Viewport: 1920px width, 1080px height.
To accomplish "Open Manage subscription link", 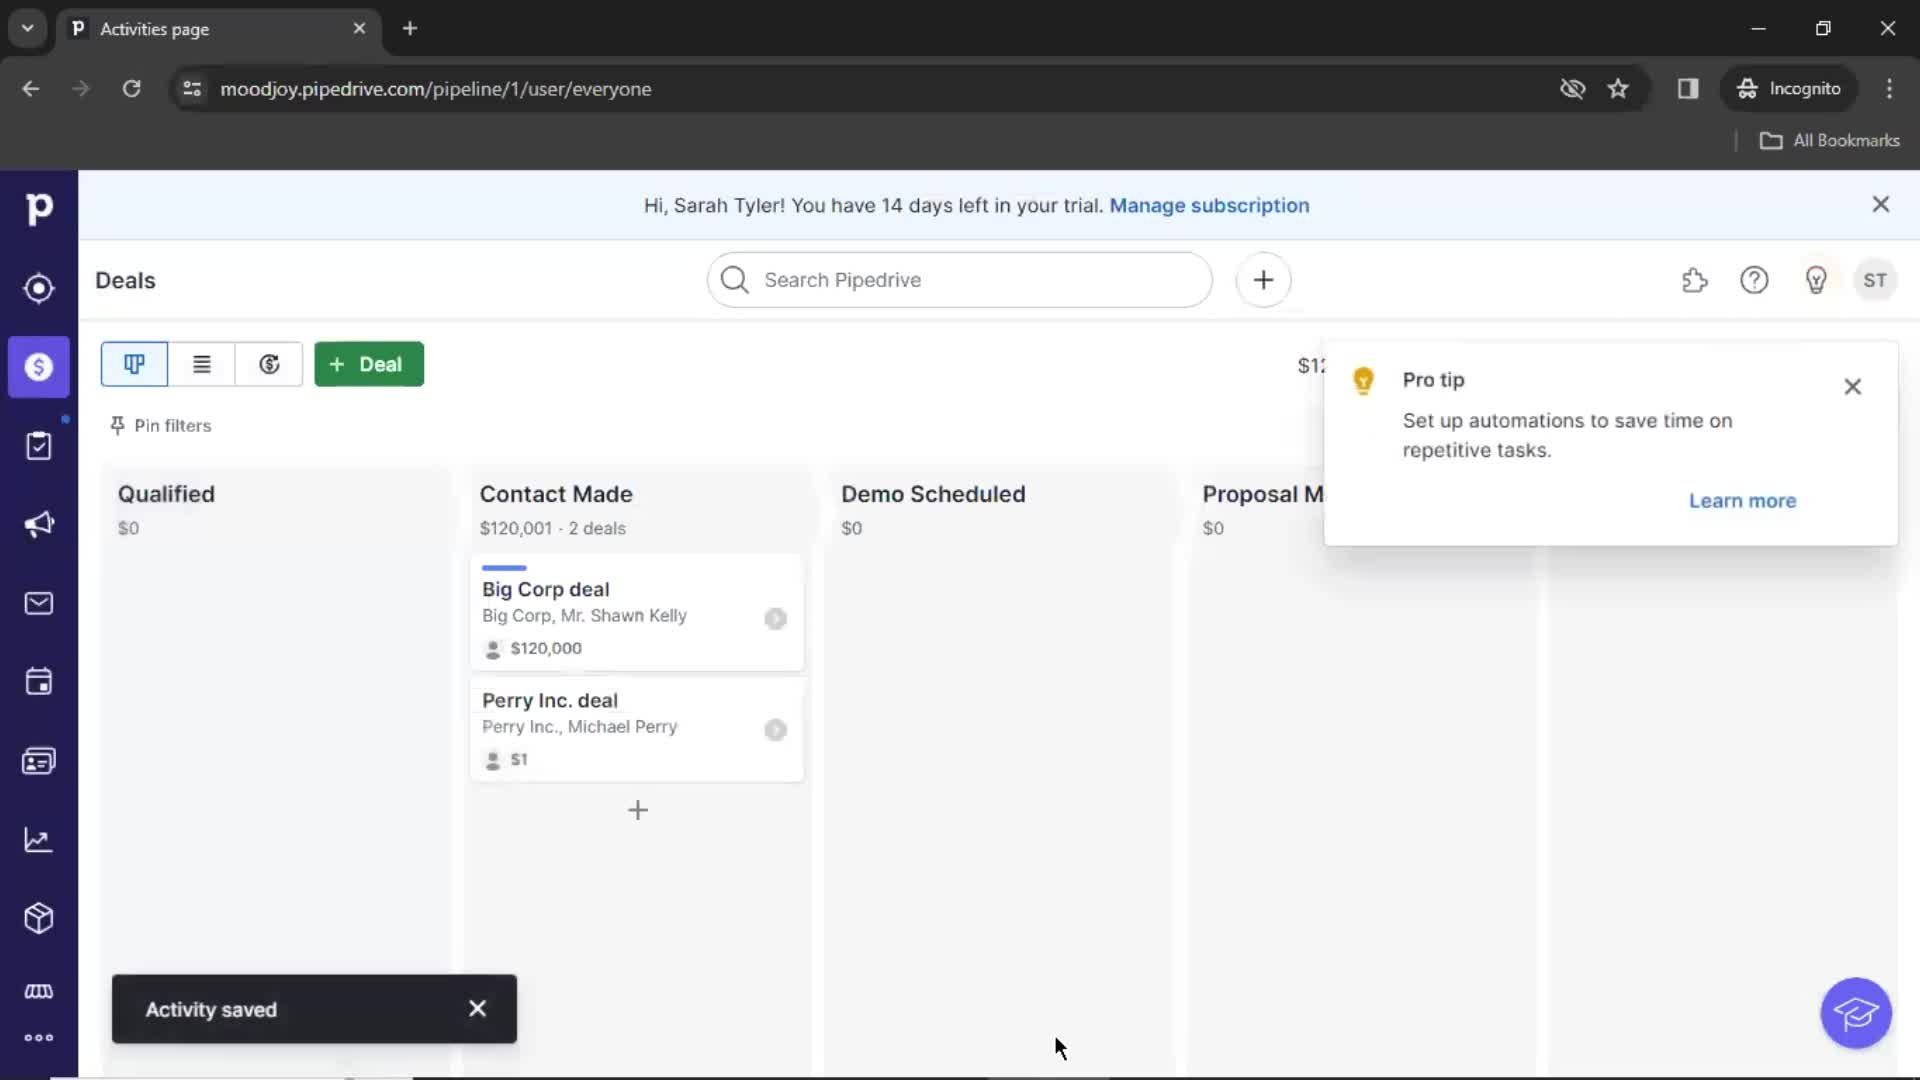I will click(x=1209, y=205).
